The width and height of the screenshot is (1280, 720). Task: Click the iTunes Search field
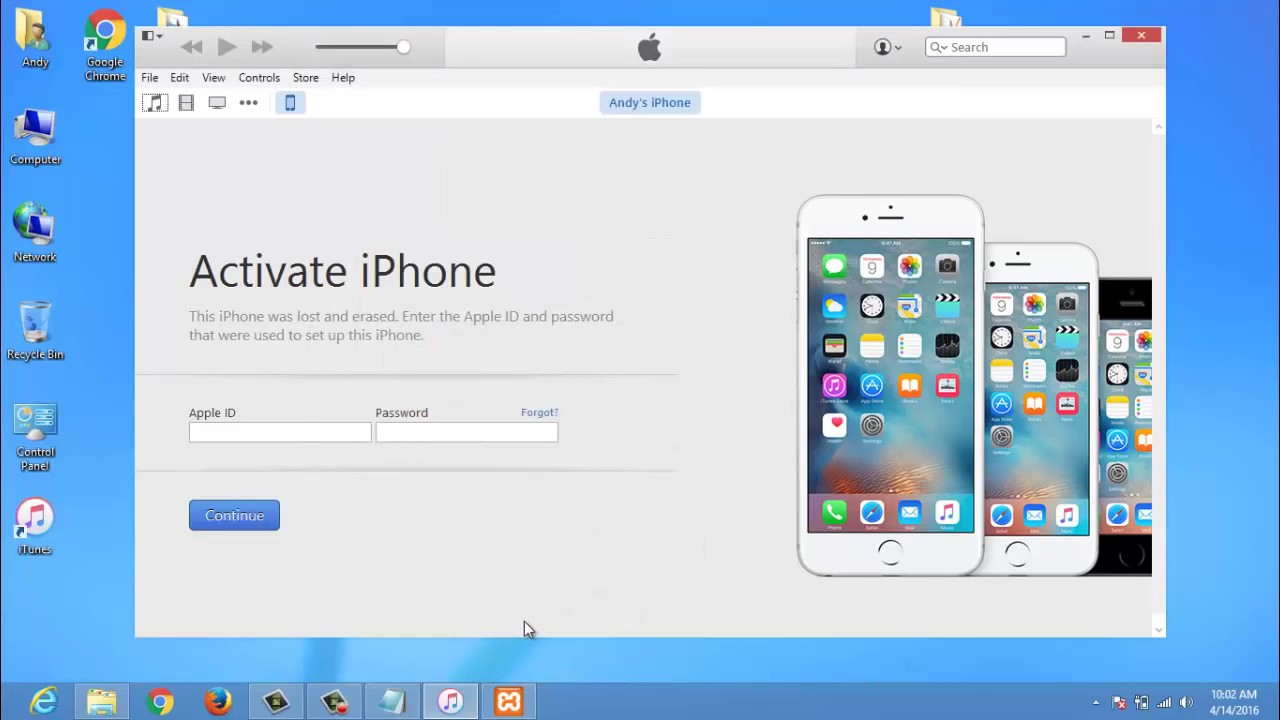[995, 47]
